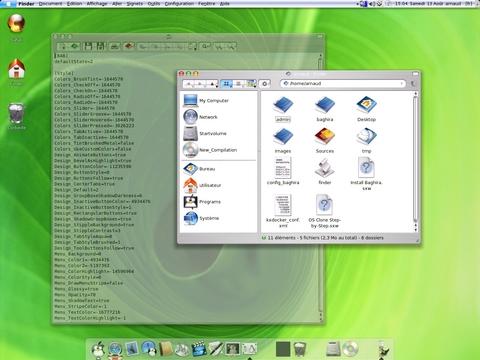
Task: Click the gear configuration button in file manager toolbar
Action: pos(265,84)
